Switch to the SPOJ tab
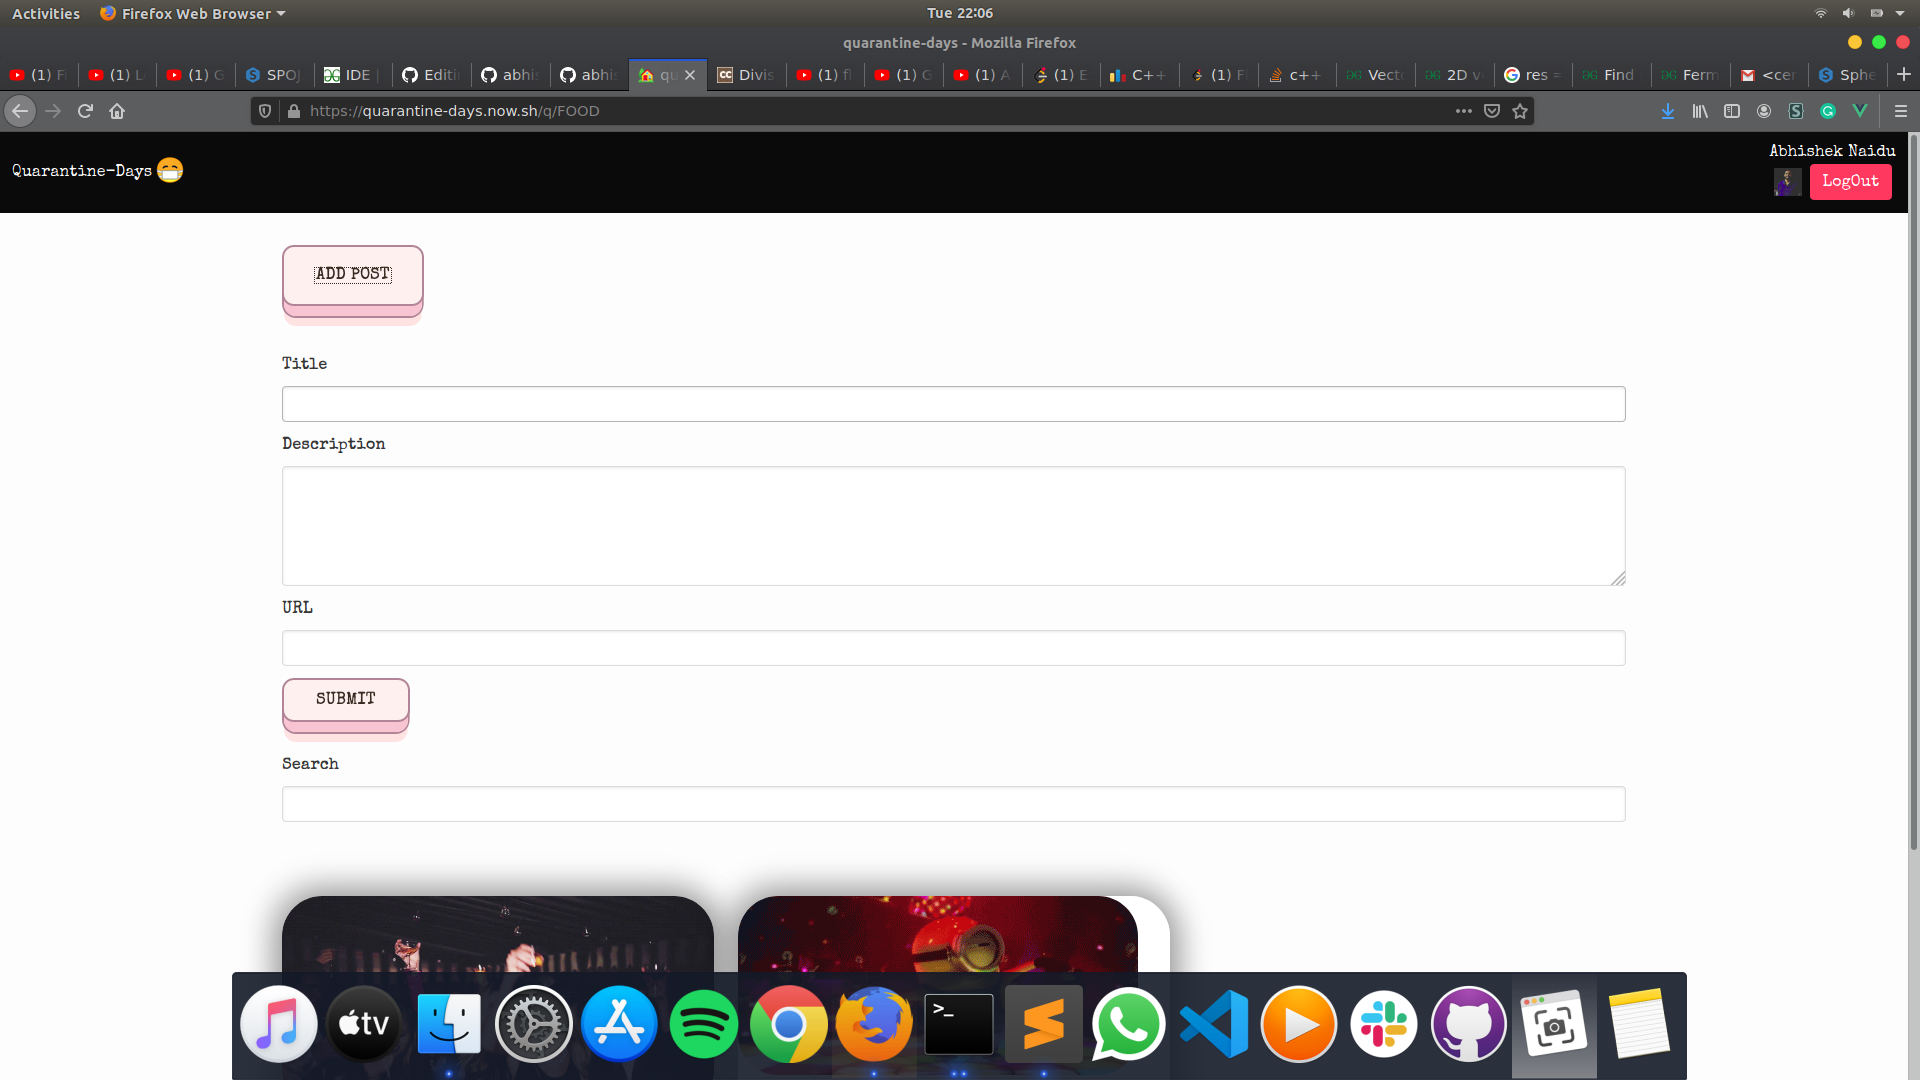The width and height of the screenshot is (1920, 1080). click(274, 75)
